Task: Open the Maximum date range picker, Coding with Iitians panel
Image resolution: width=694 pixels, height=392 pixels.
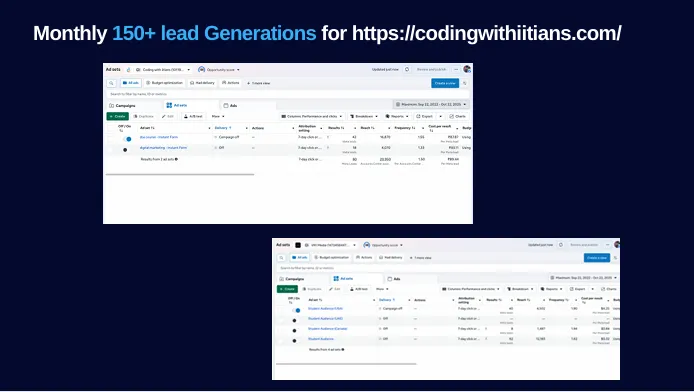Action: point(431,104)
